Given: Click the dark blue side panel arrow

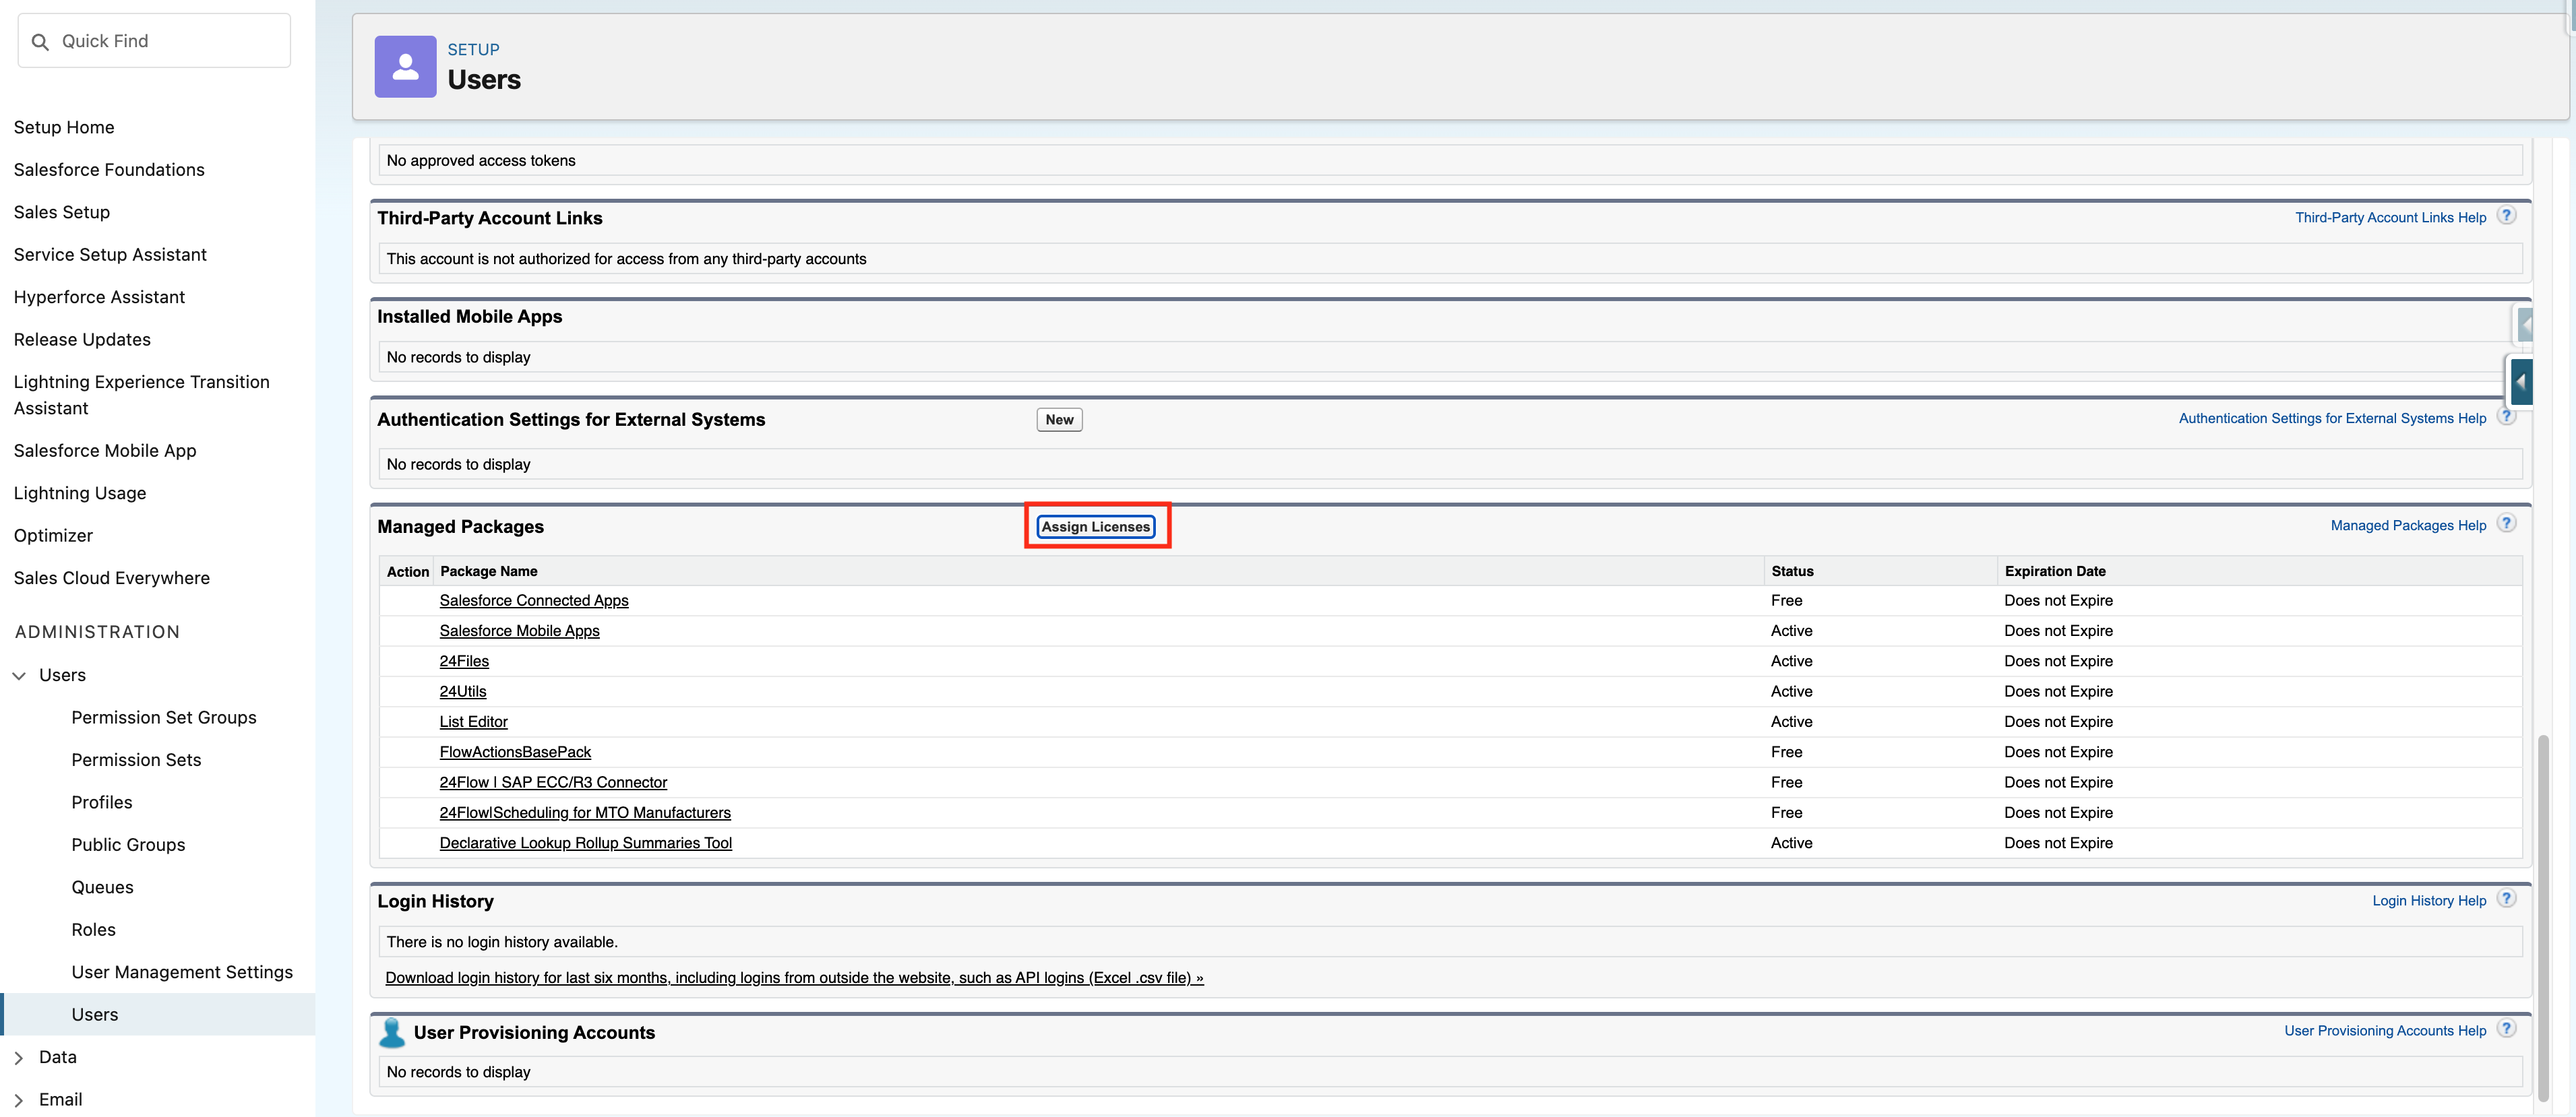Looking at the screenshot, I should click(x=2521, y=382).
